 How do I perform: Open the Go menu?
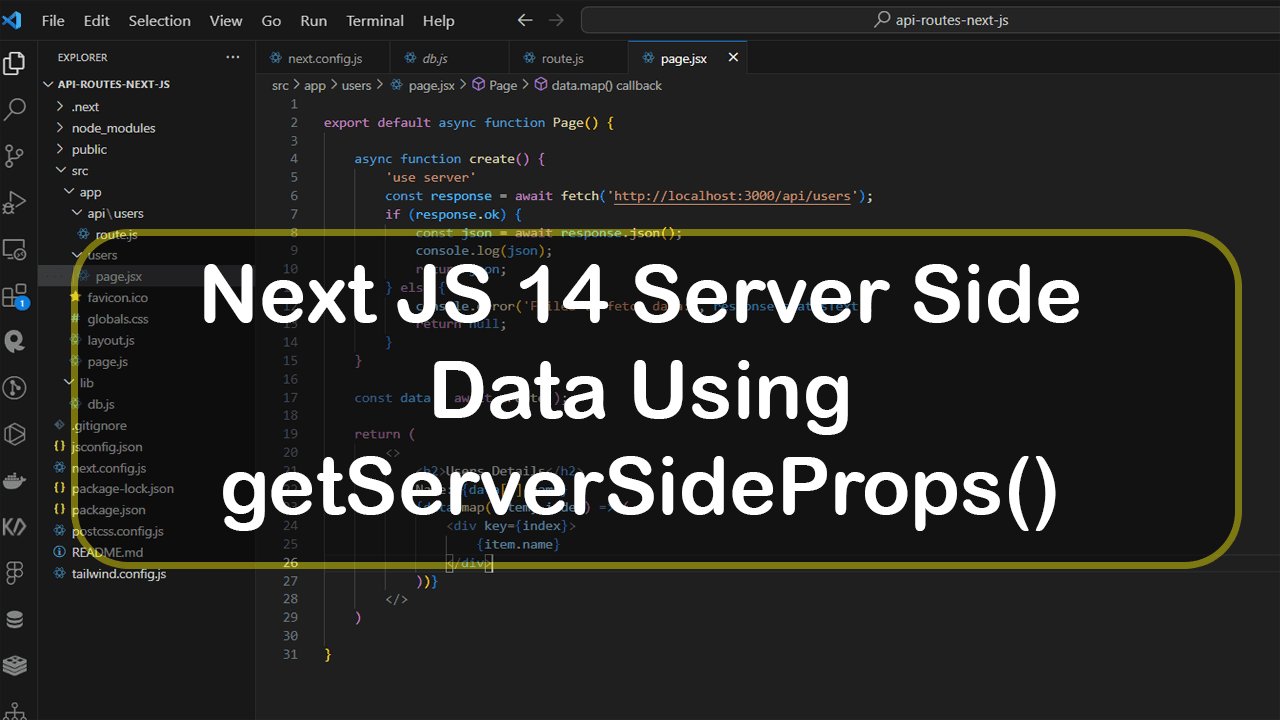271,20
